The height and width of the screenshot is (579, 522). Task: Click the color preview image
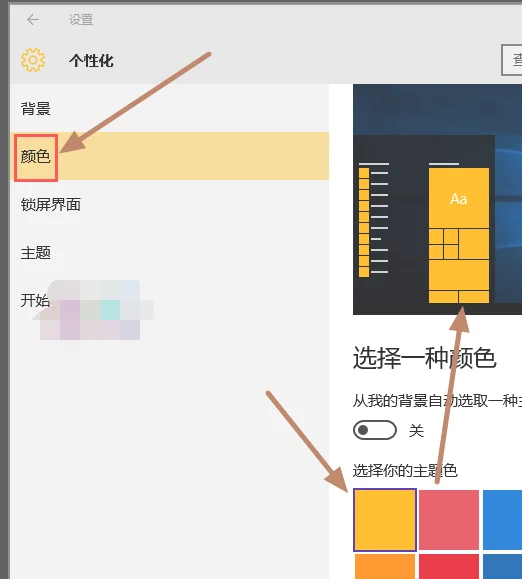(x=437, y=199)
